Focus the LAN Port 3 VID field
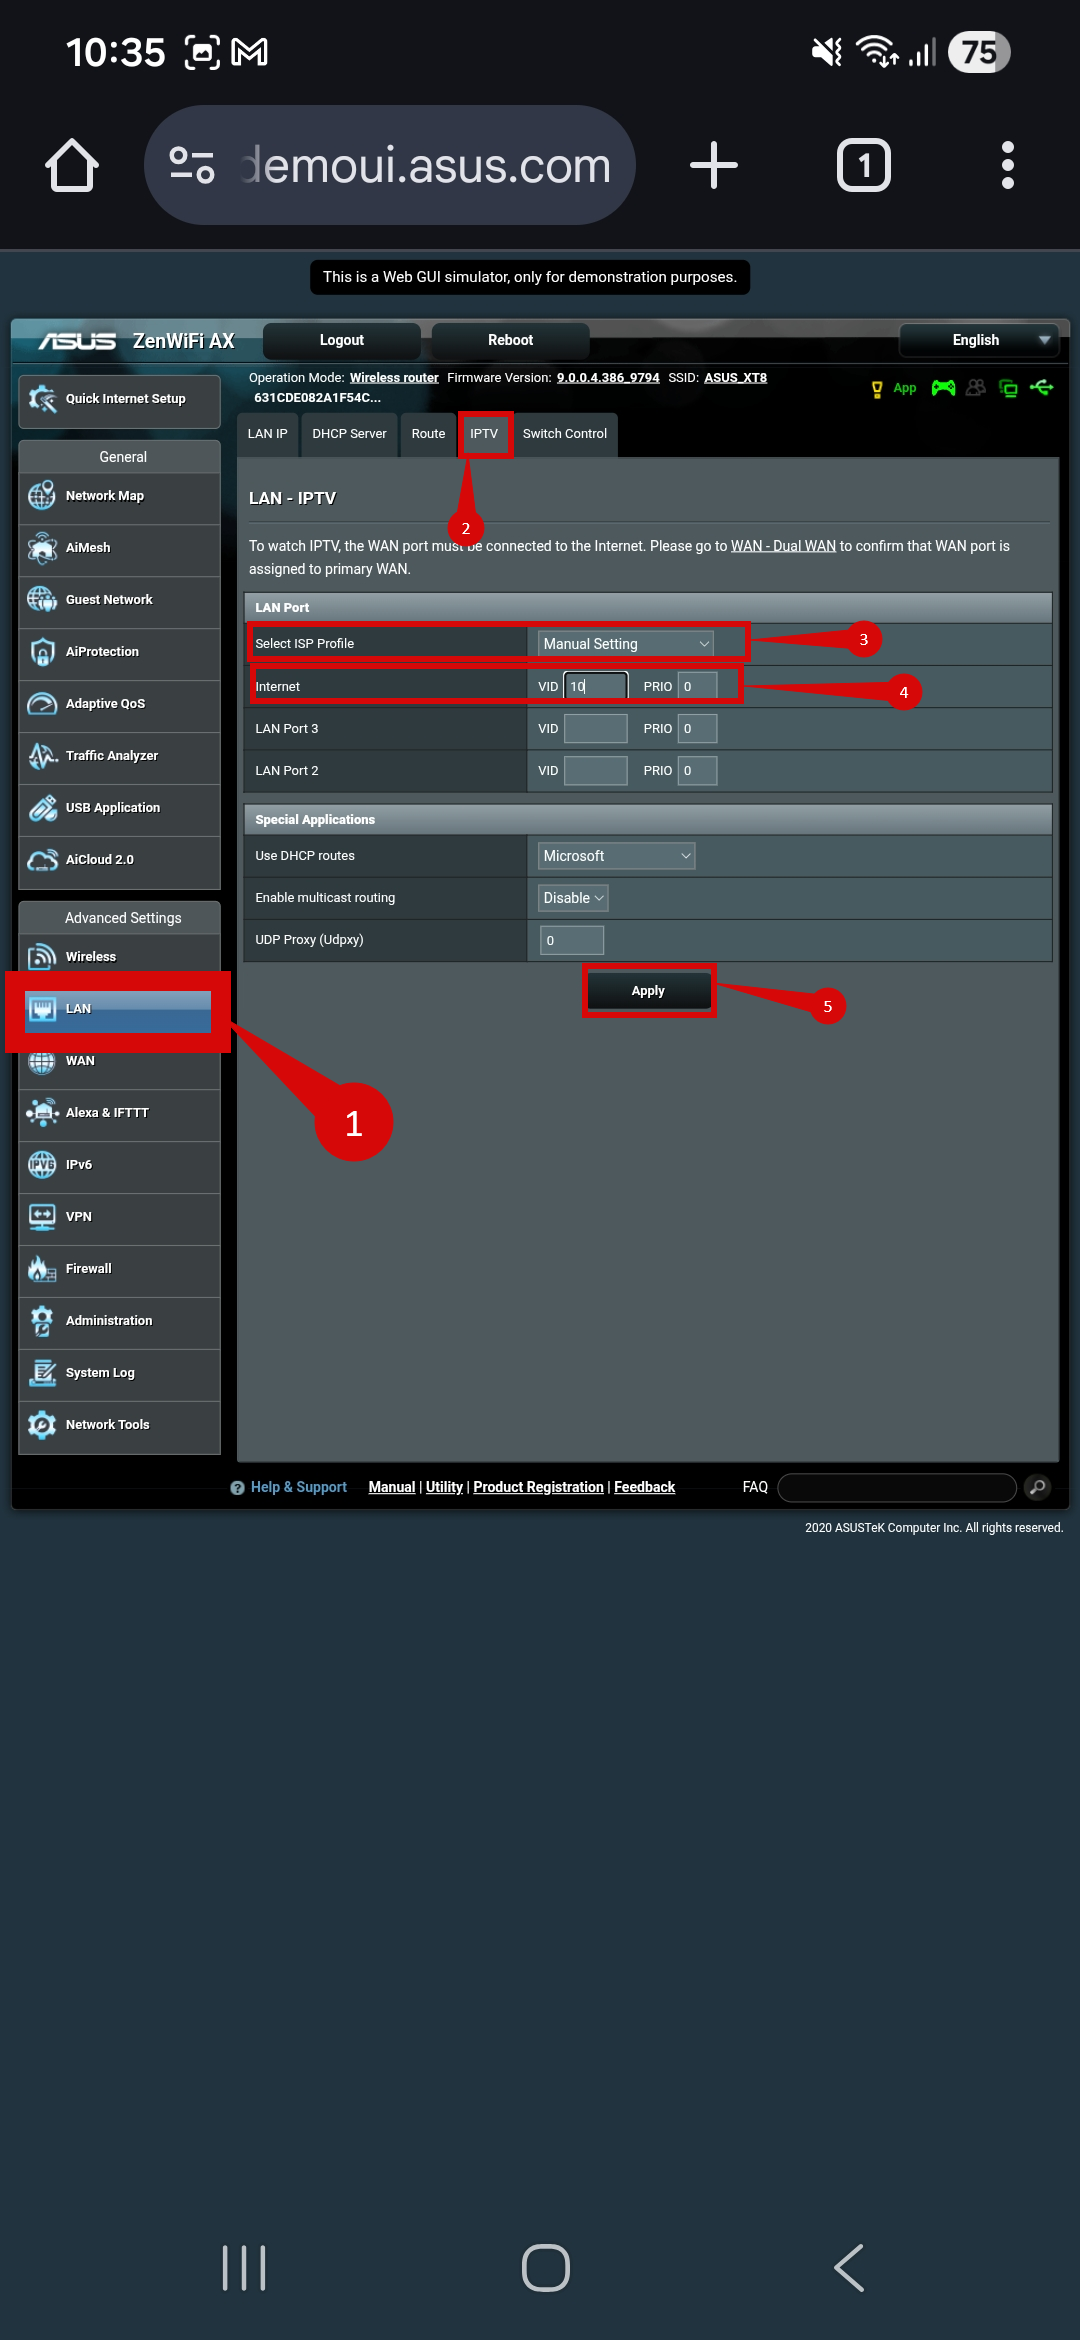Image resolution: width=1080 pixels, height=2340 pixels. (596, 729)
